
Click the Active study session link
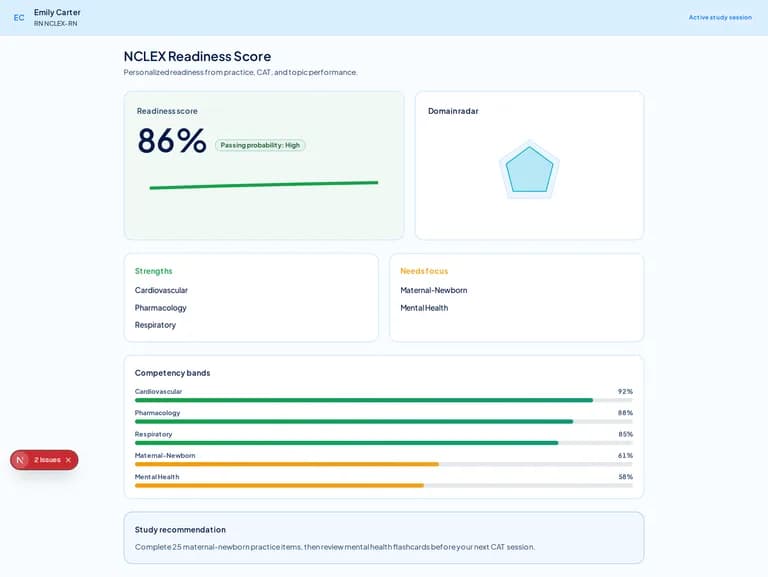720,17
